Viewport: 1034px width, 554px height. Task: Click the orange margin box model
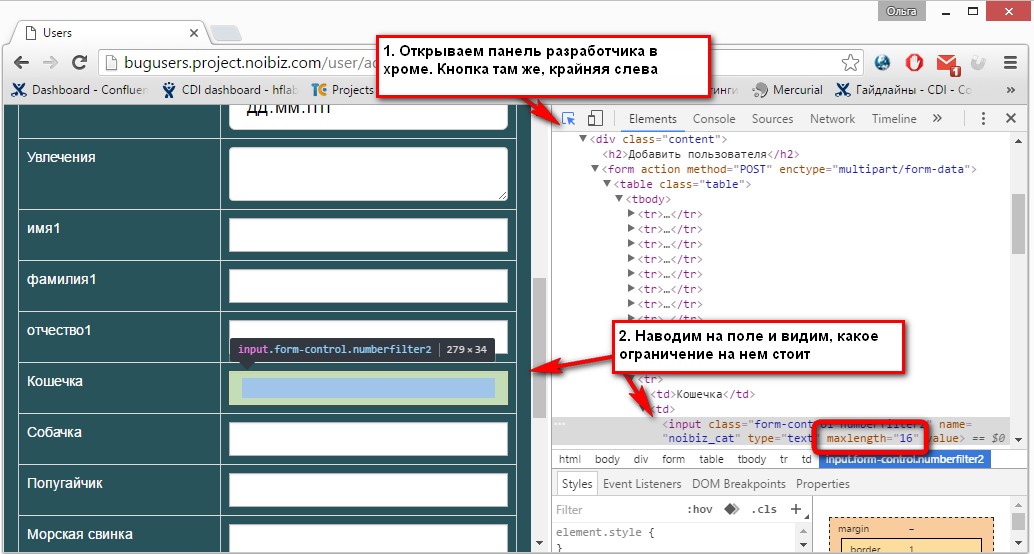coord(911,529)
